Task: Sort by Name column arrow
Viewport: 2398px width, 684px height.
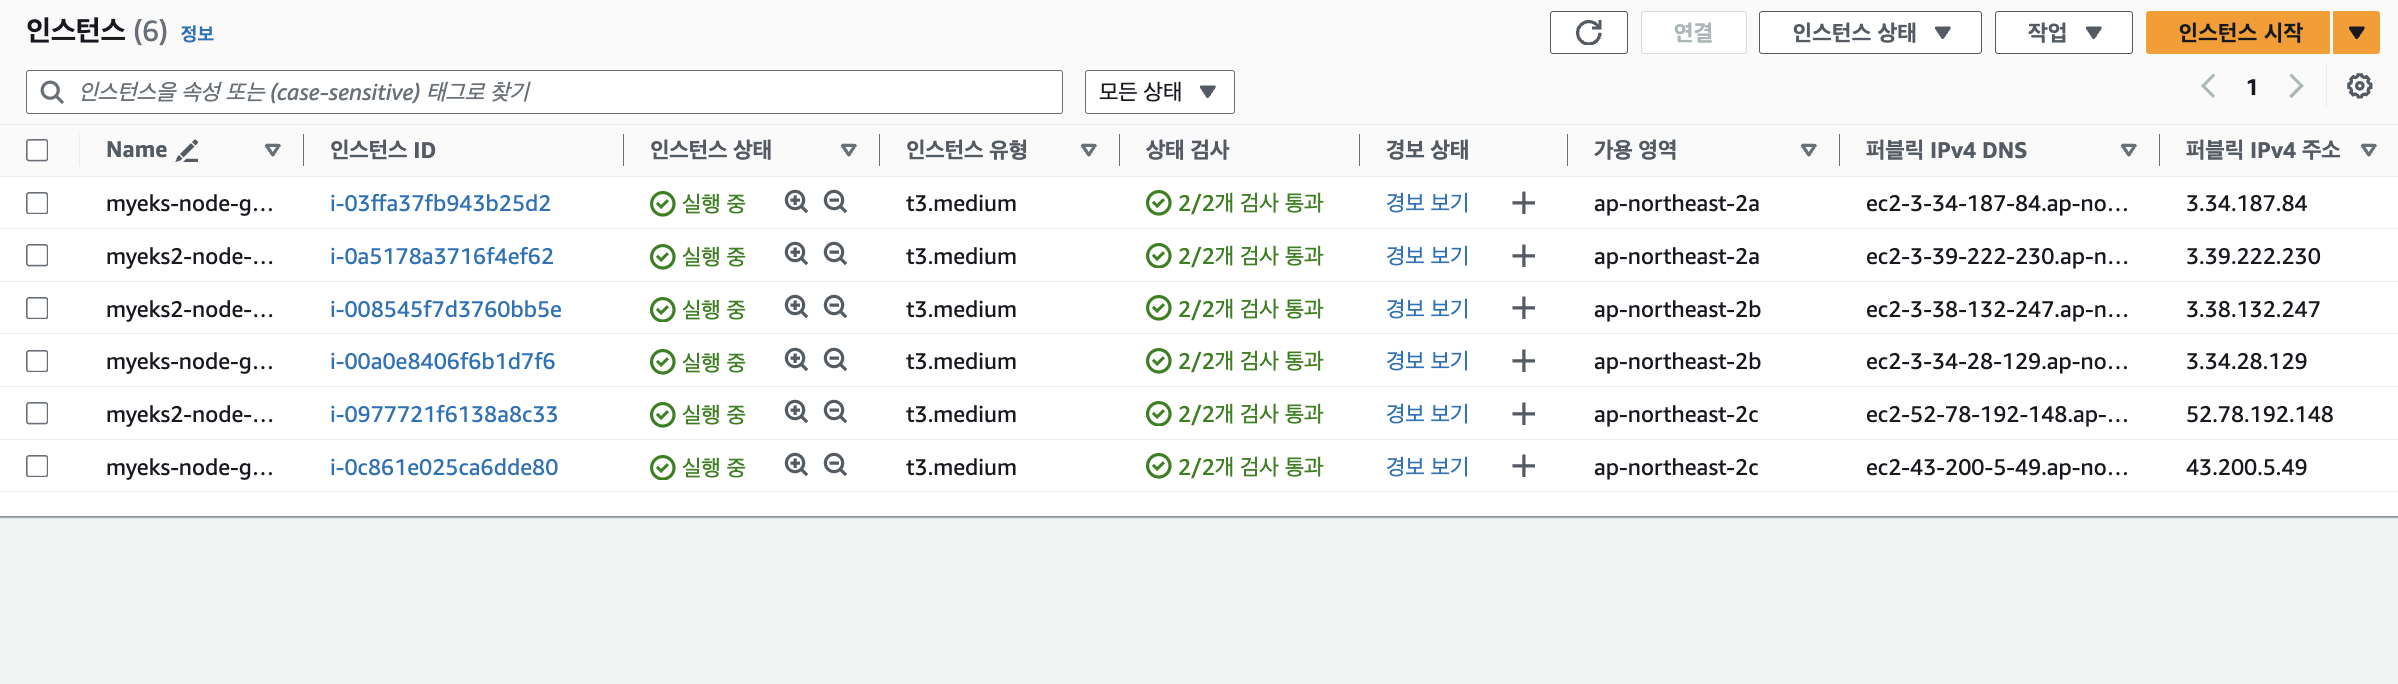Action: pos(272,150)
